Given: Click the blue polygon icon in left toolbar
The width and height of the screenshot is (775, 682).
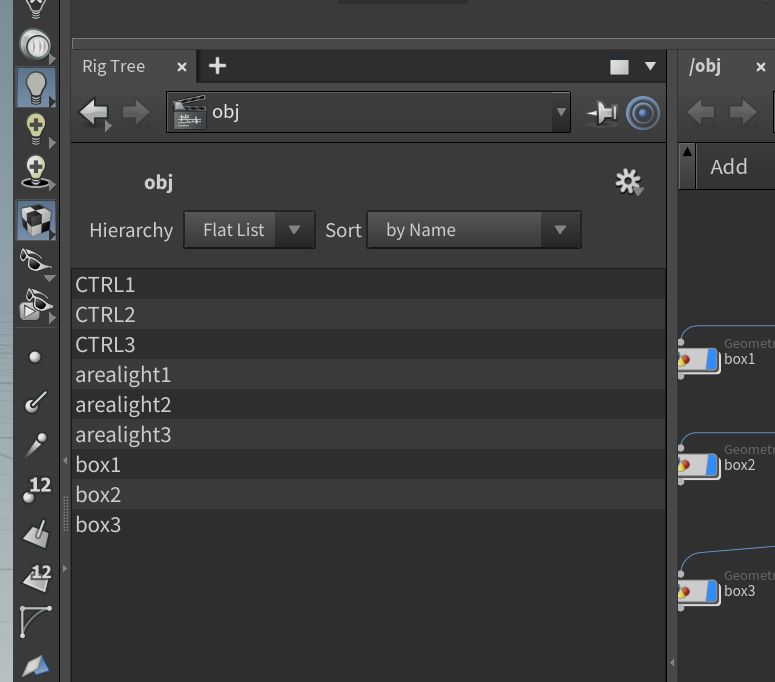Looking at the screenshot, I should pos(36,665).
